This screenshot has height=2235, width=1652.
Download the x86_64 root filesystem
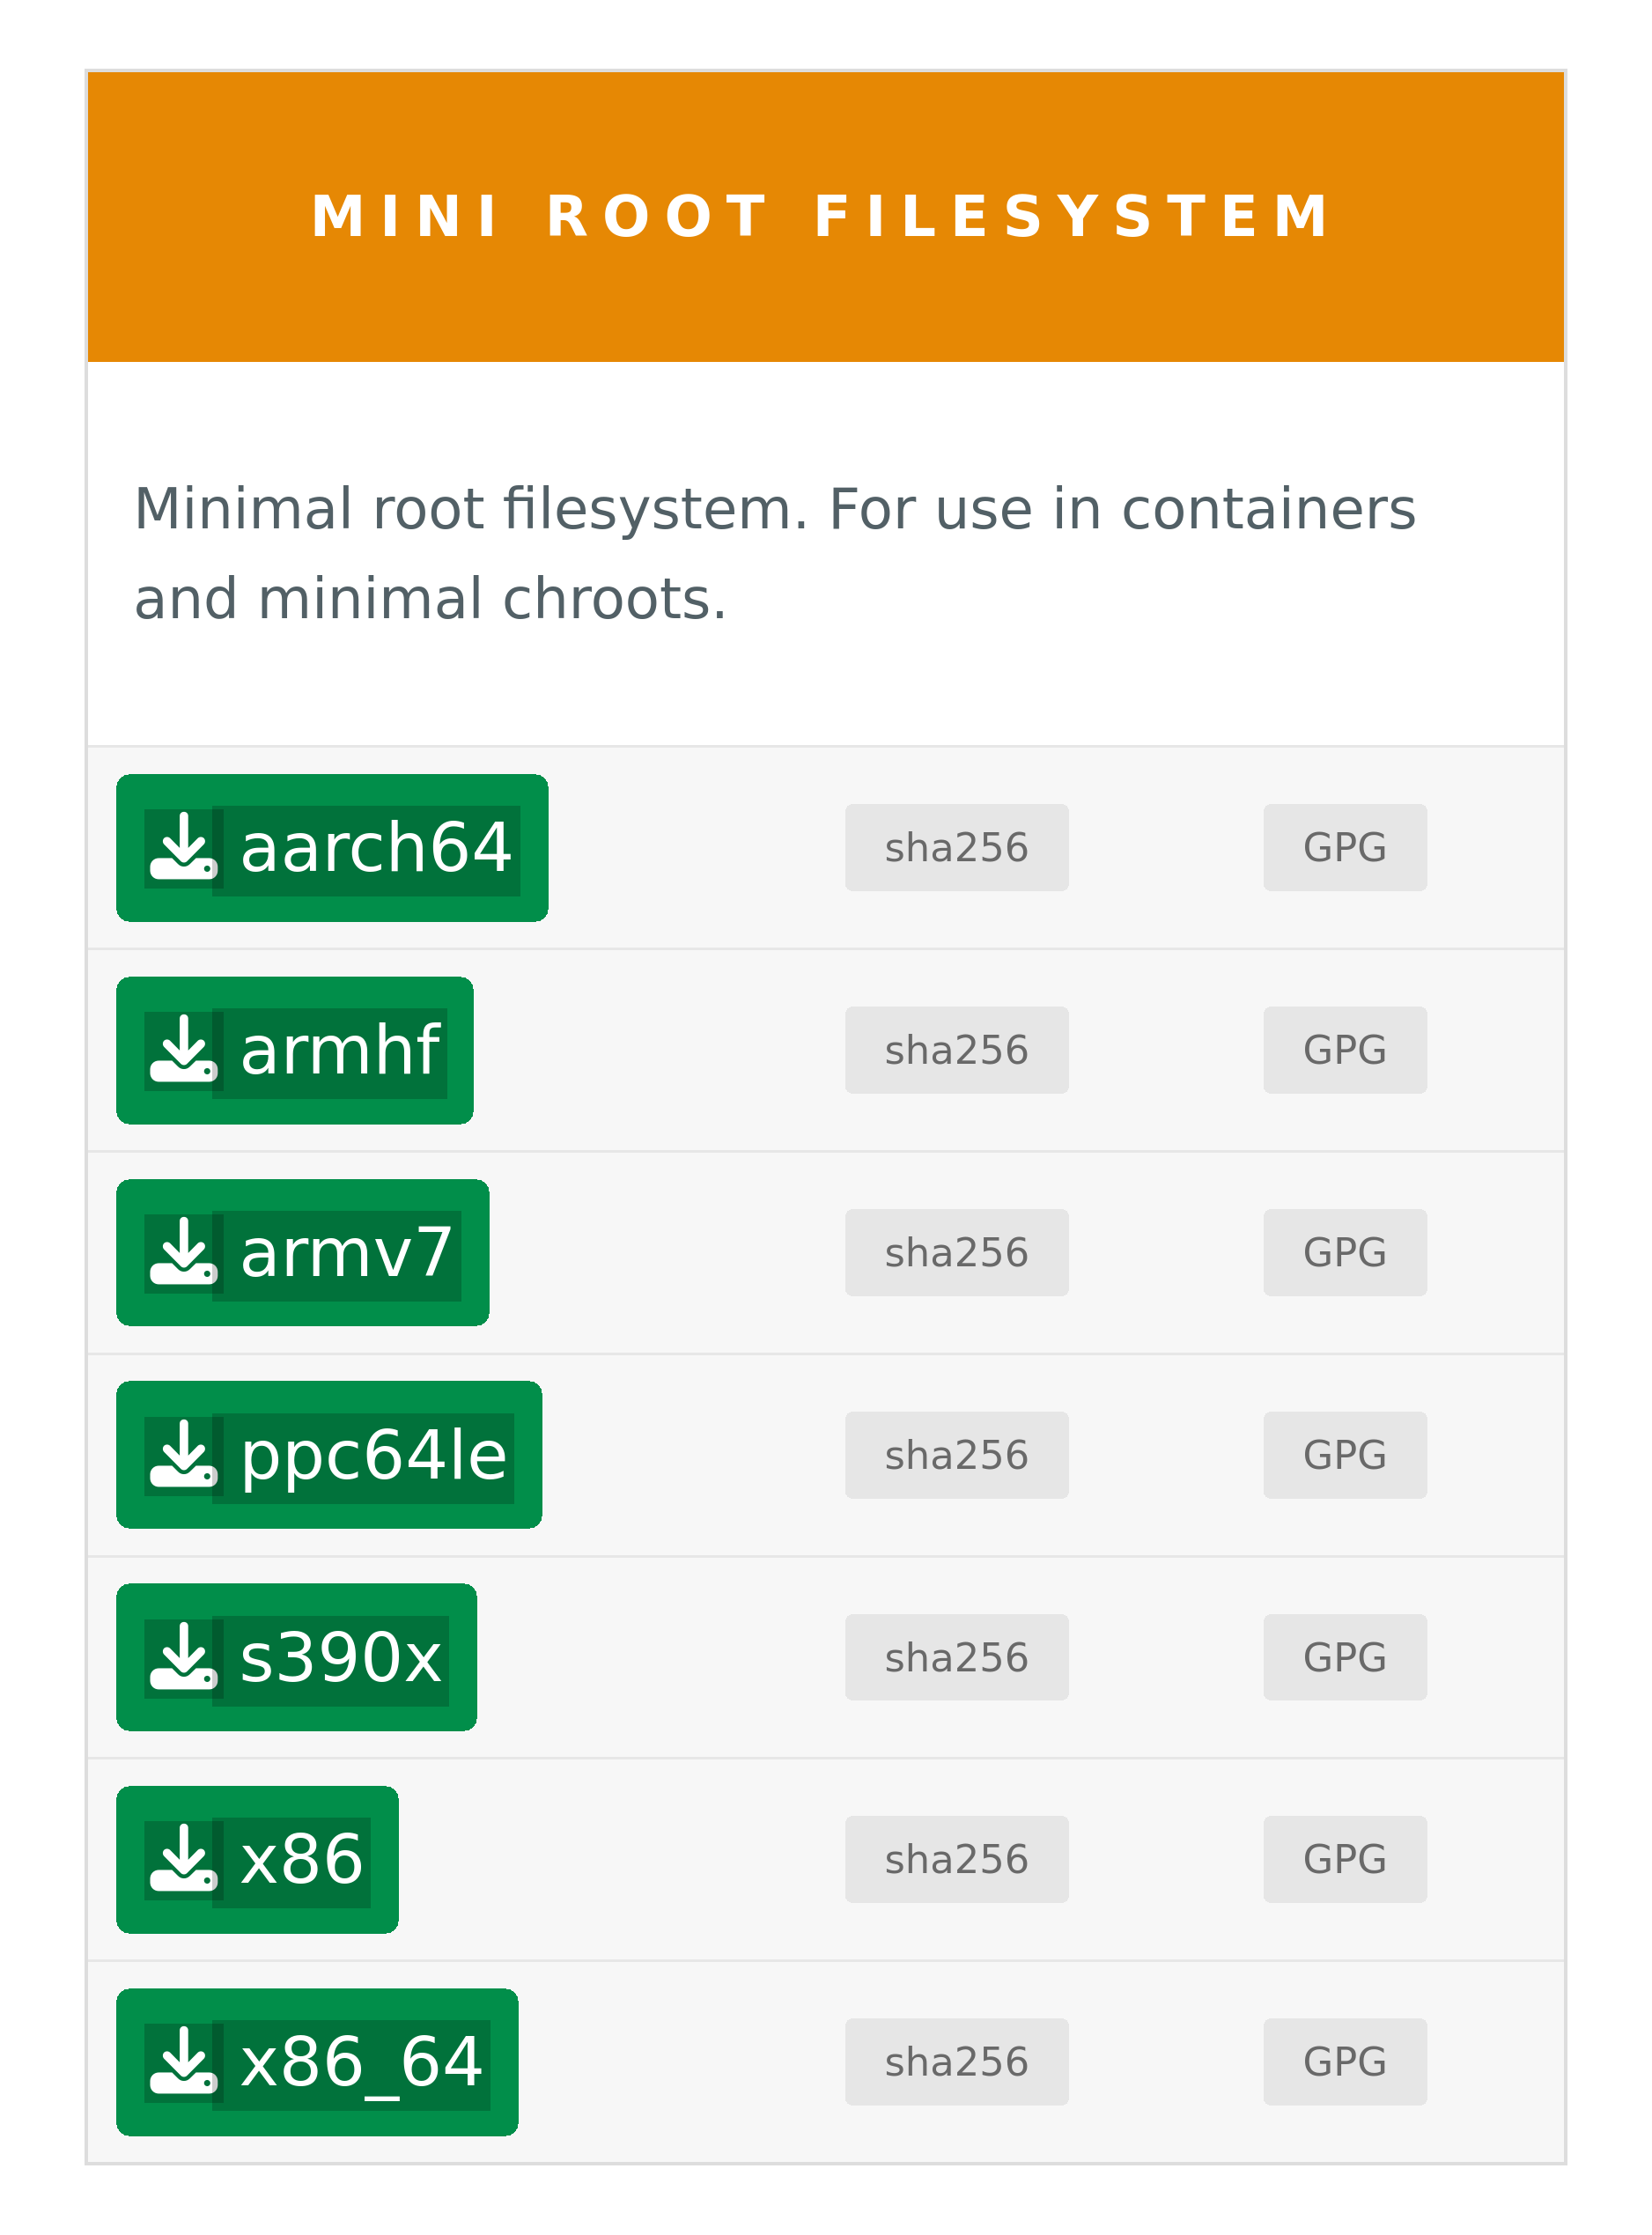coord(362,2062)
